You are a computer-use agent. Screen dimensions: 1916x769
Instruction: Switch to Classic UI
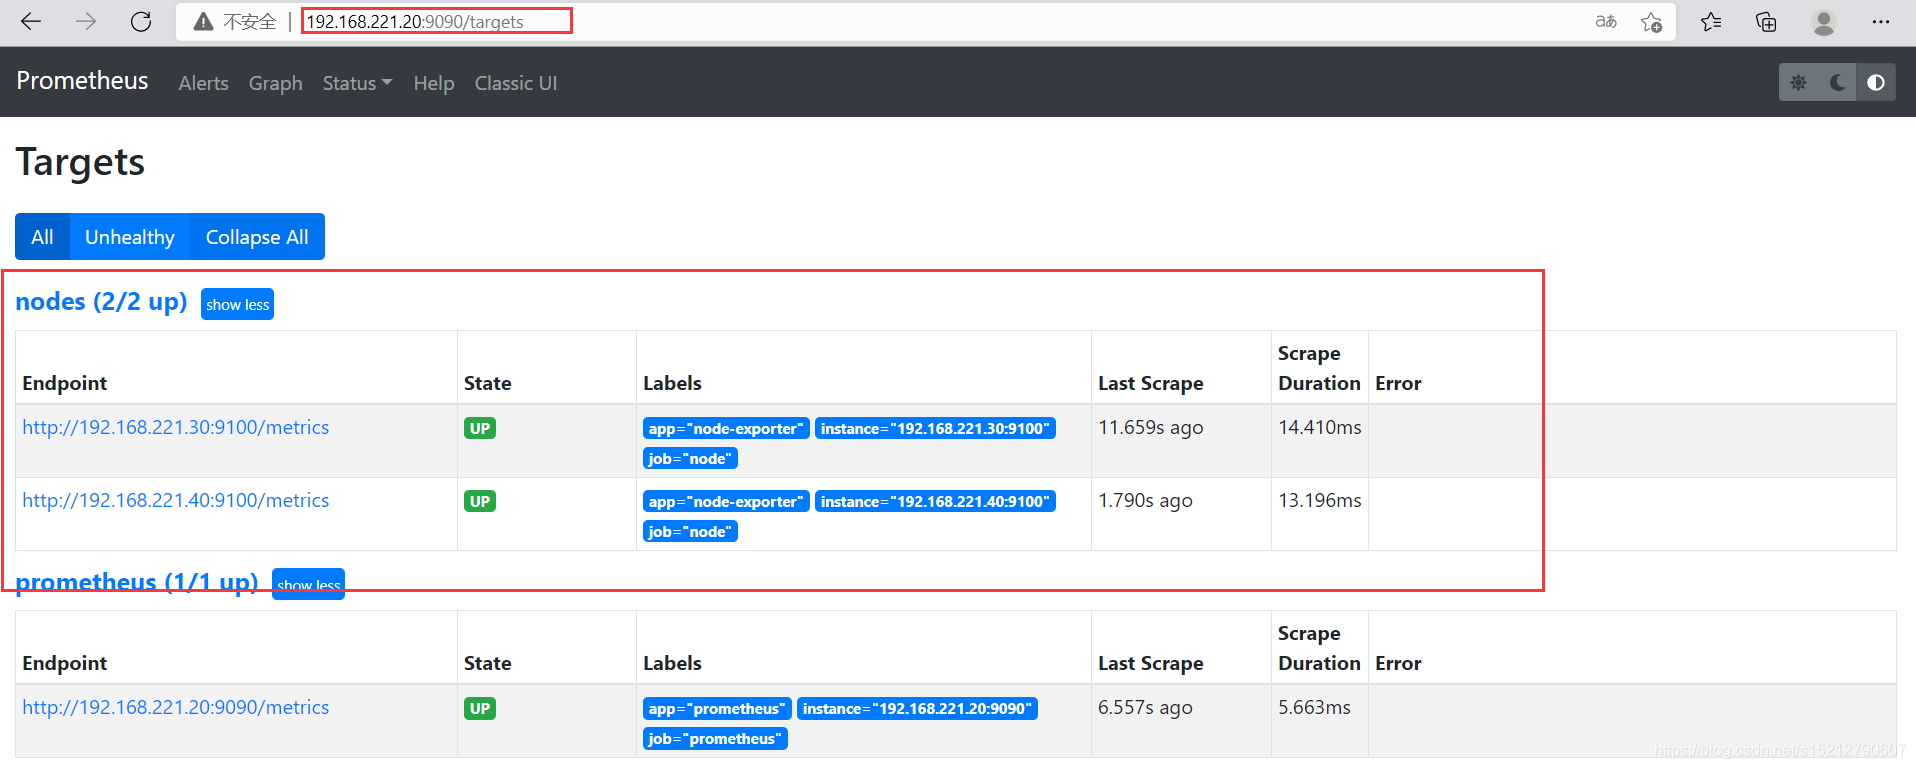[x=516, y=83]
